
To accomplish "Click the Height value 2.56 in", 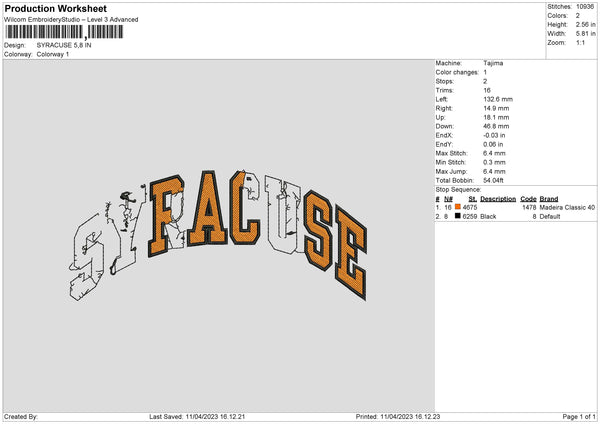I will click(585, 24).
